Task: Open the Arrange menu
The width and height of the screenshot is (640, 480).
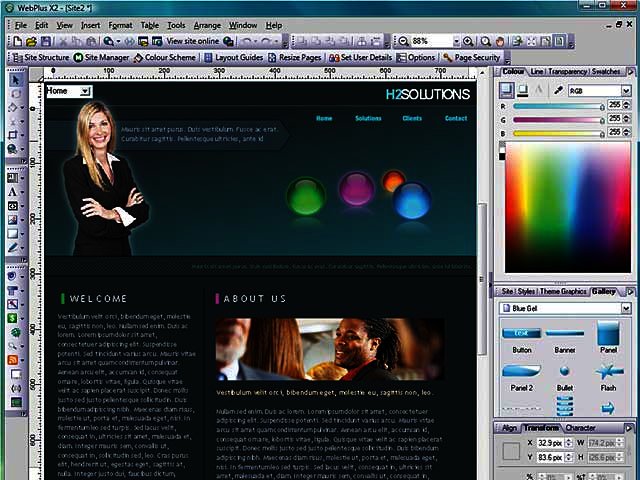Action: (207, 24)
